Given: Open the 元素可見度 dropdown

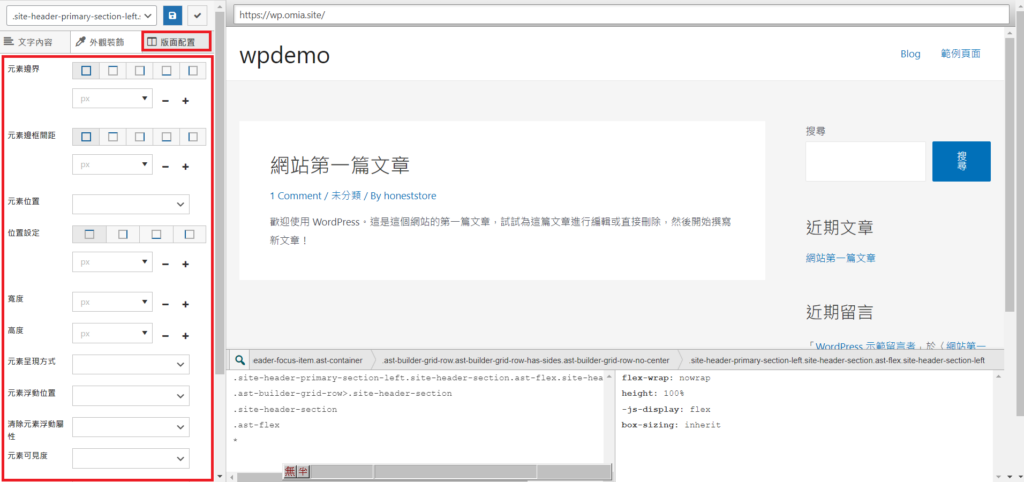Looking at the screenshot, I should tap(131, 458).
